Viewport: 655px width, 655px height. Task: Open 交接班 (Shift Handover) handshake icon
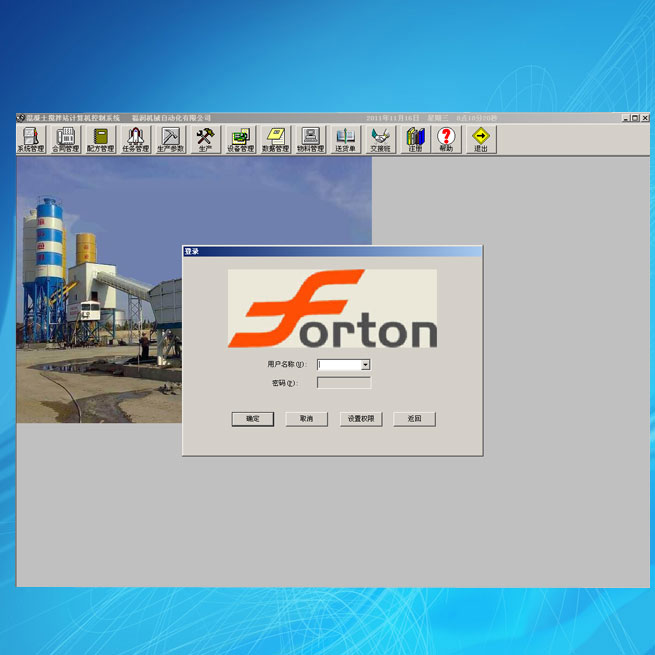pos(381,140)
